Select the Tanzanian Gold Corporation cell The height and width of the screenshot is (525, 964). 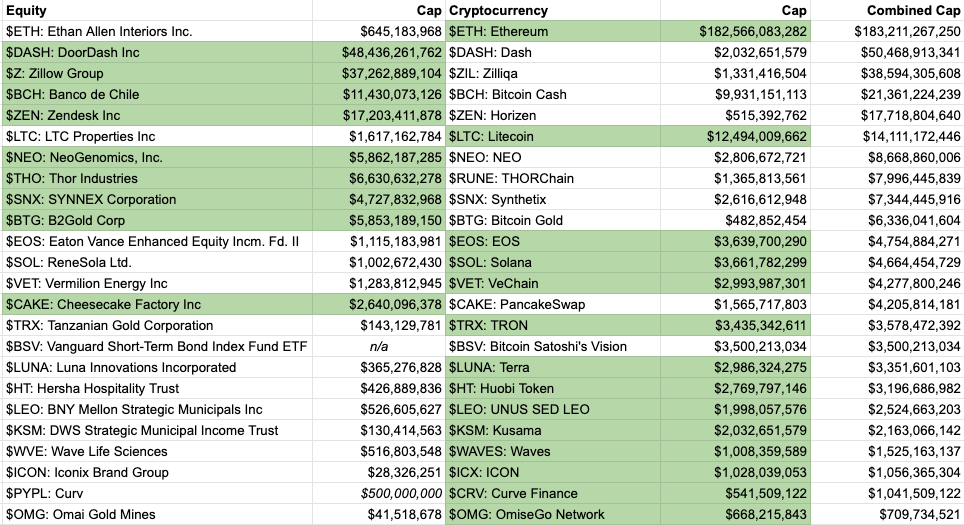click(x=157, y=325)
